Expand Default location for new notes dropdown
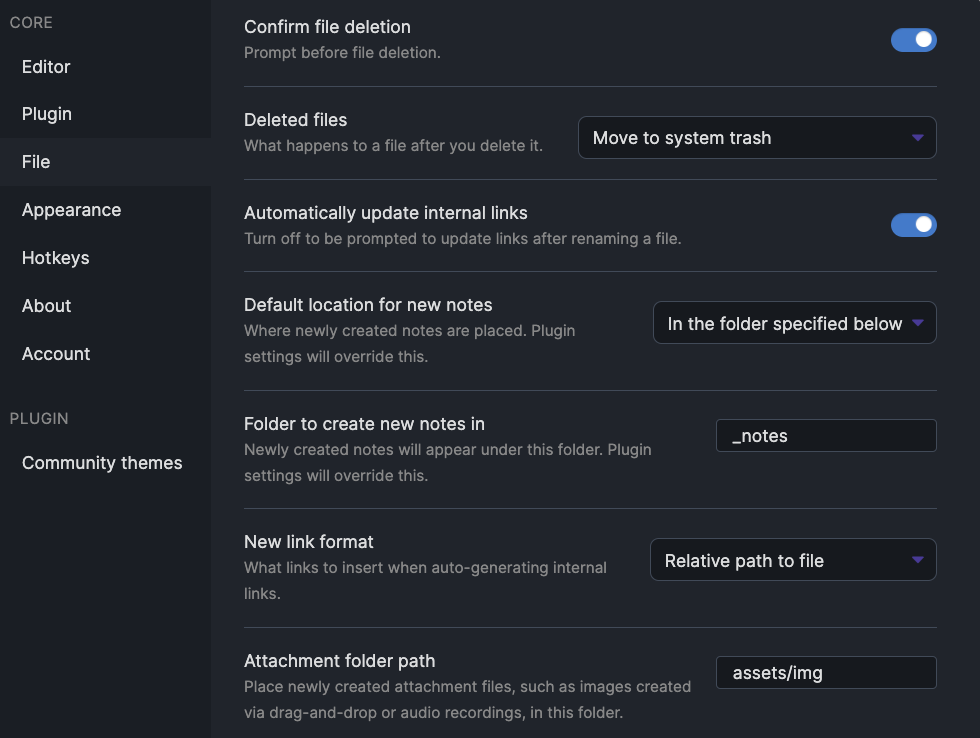980x738 pixels. [x=794, y=324]
